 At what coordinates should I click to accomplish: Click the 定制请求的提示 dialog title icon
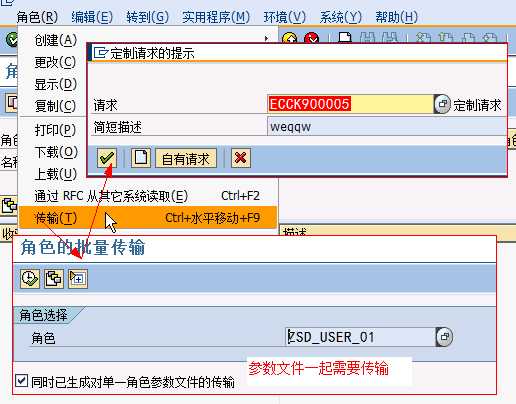(x=101, y=53)
